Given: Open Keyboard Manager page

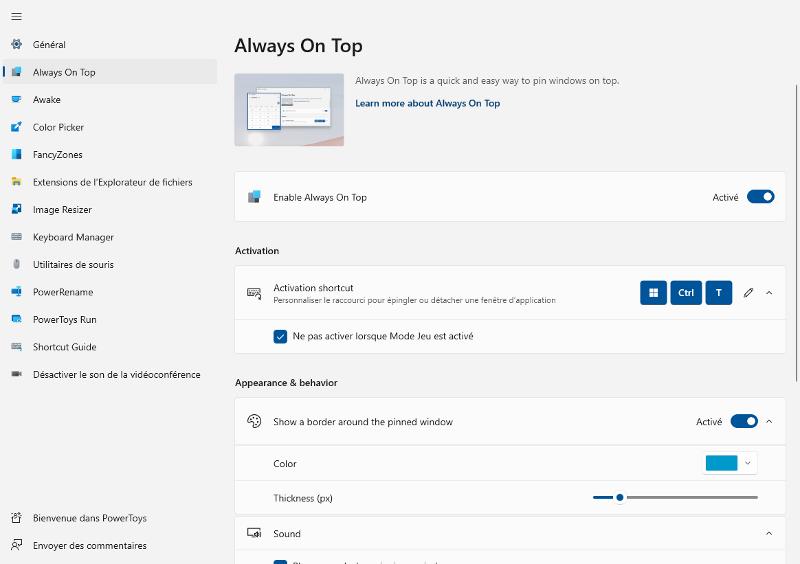Looking at the screenshot, I should [110, 237].
